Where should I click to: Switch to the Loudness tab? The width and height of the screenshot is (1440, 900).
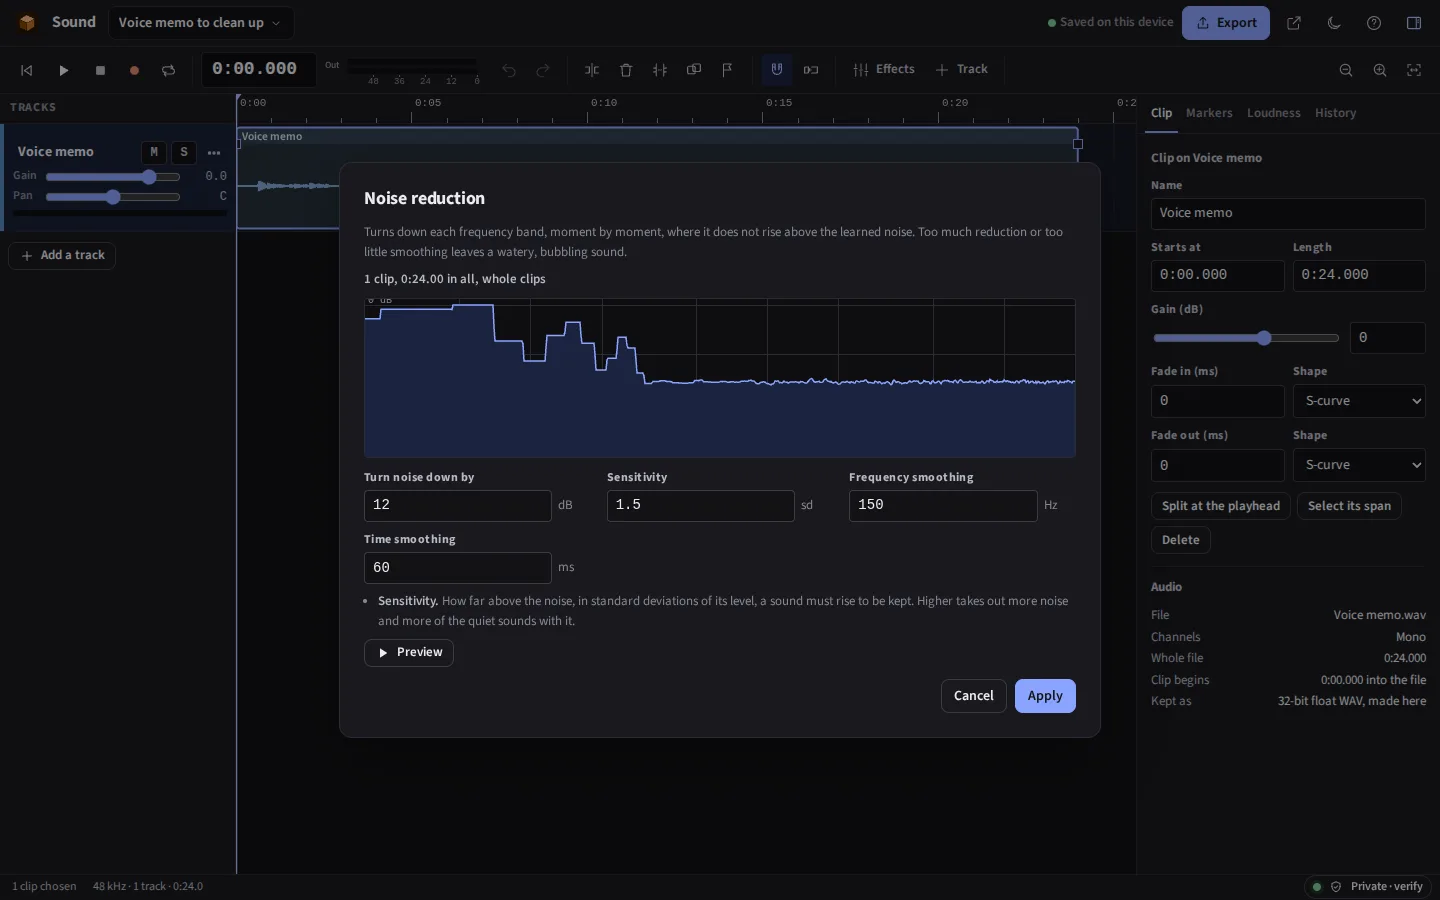pos(1273,113)
